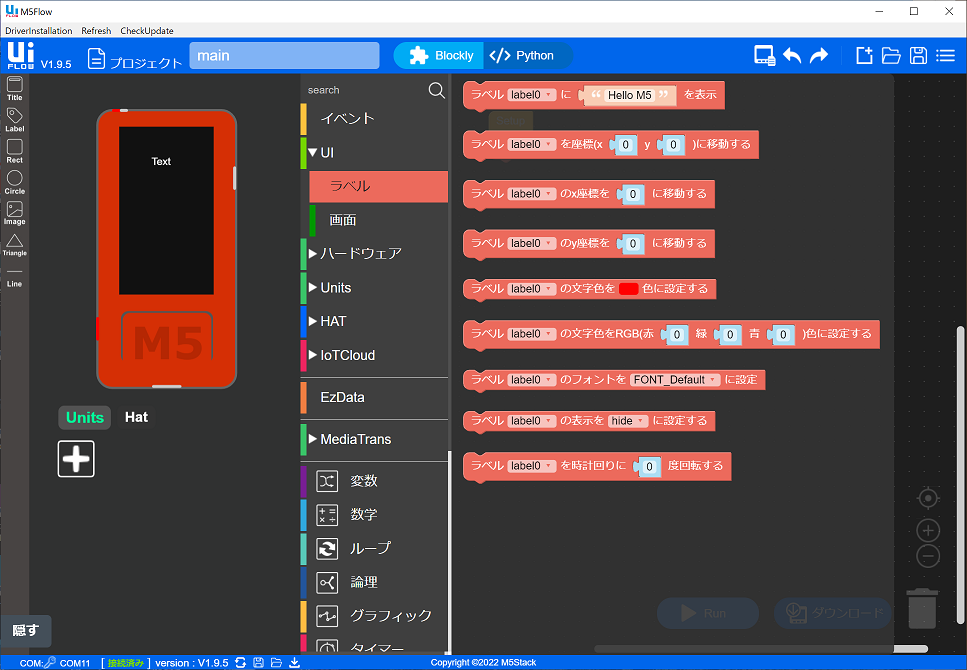Open a project with the top-bar folder icon
Image resolution: width=967 pixels, height=670 pixels.
pos(891,56)
